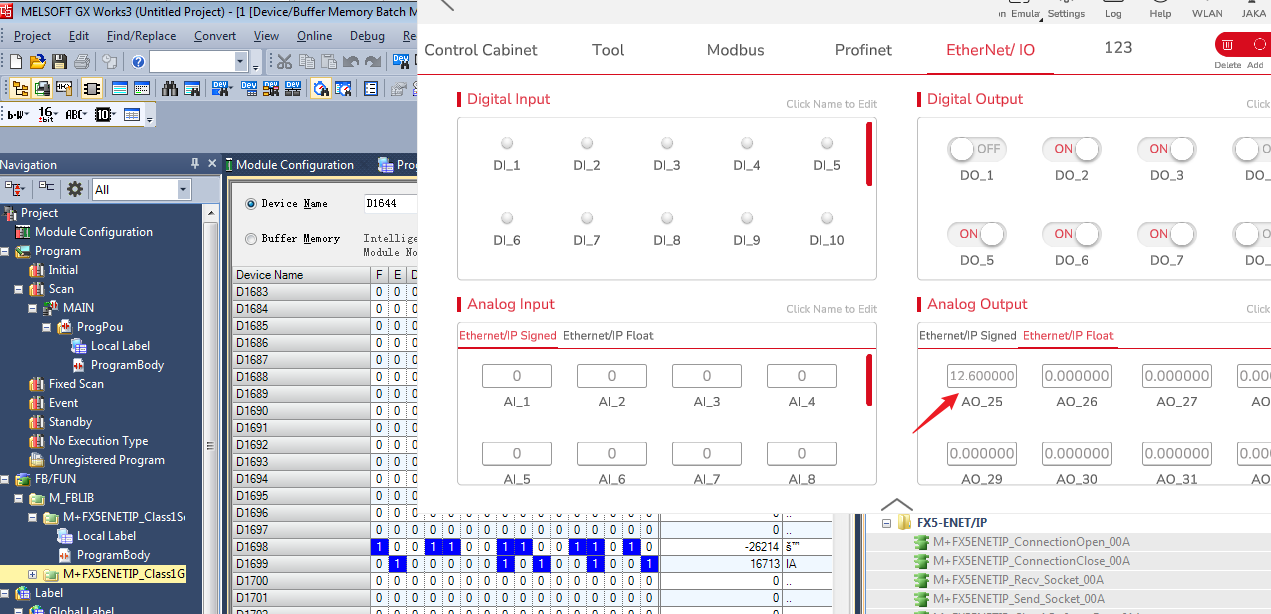This screenshot has width=1271, height=614.
Task: Click the Save project toolbar icon
Action: [x=60, y=62]
